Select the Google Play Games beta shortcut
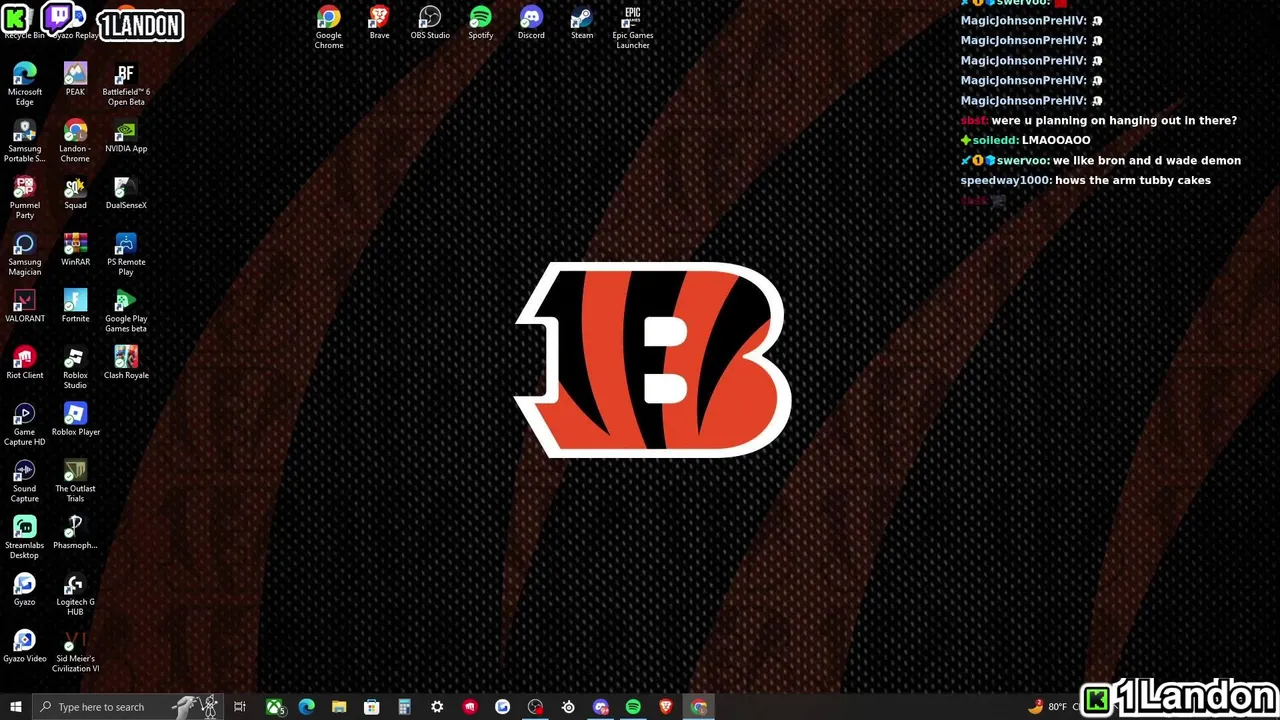The height and width of the screenshot is (720, 1280). click(126, 311)
